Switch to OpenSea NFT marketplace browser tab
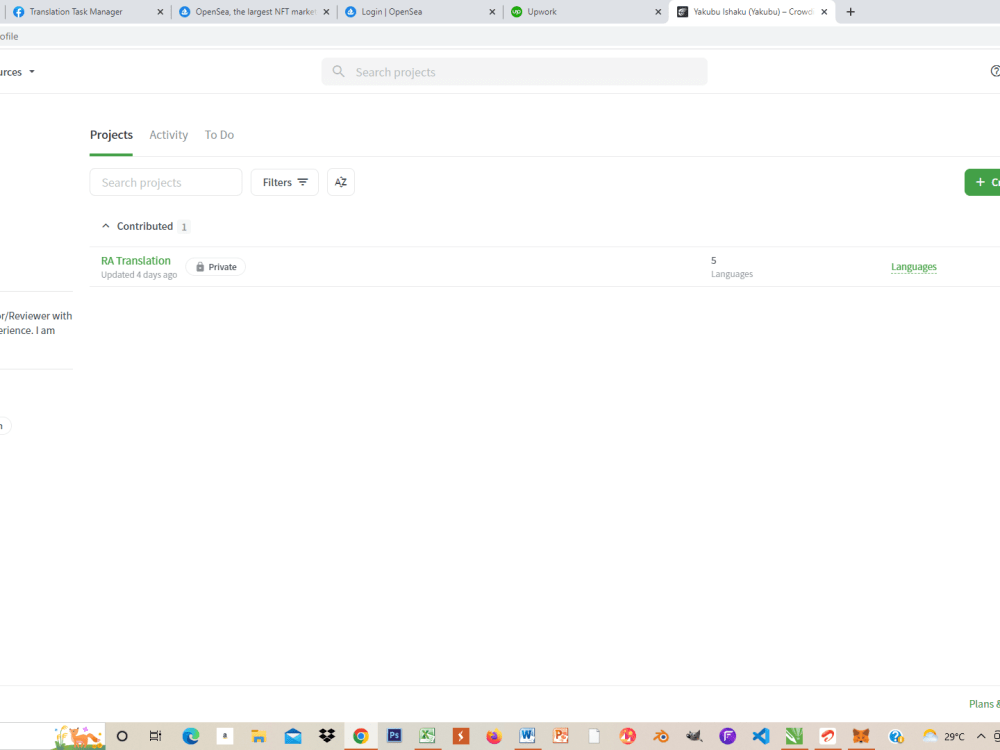1000x750 pixels. (254, 11)
